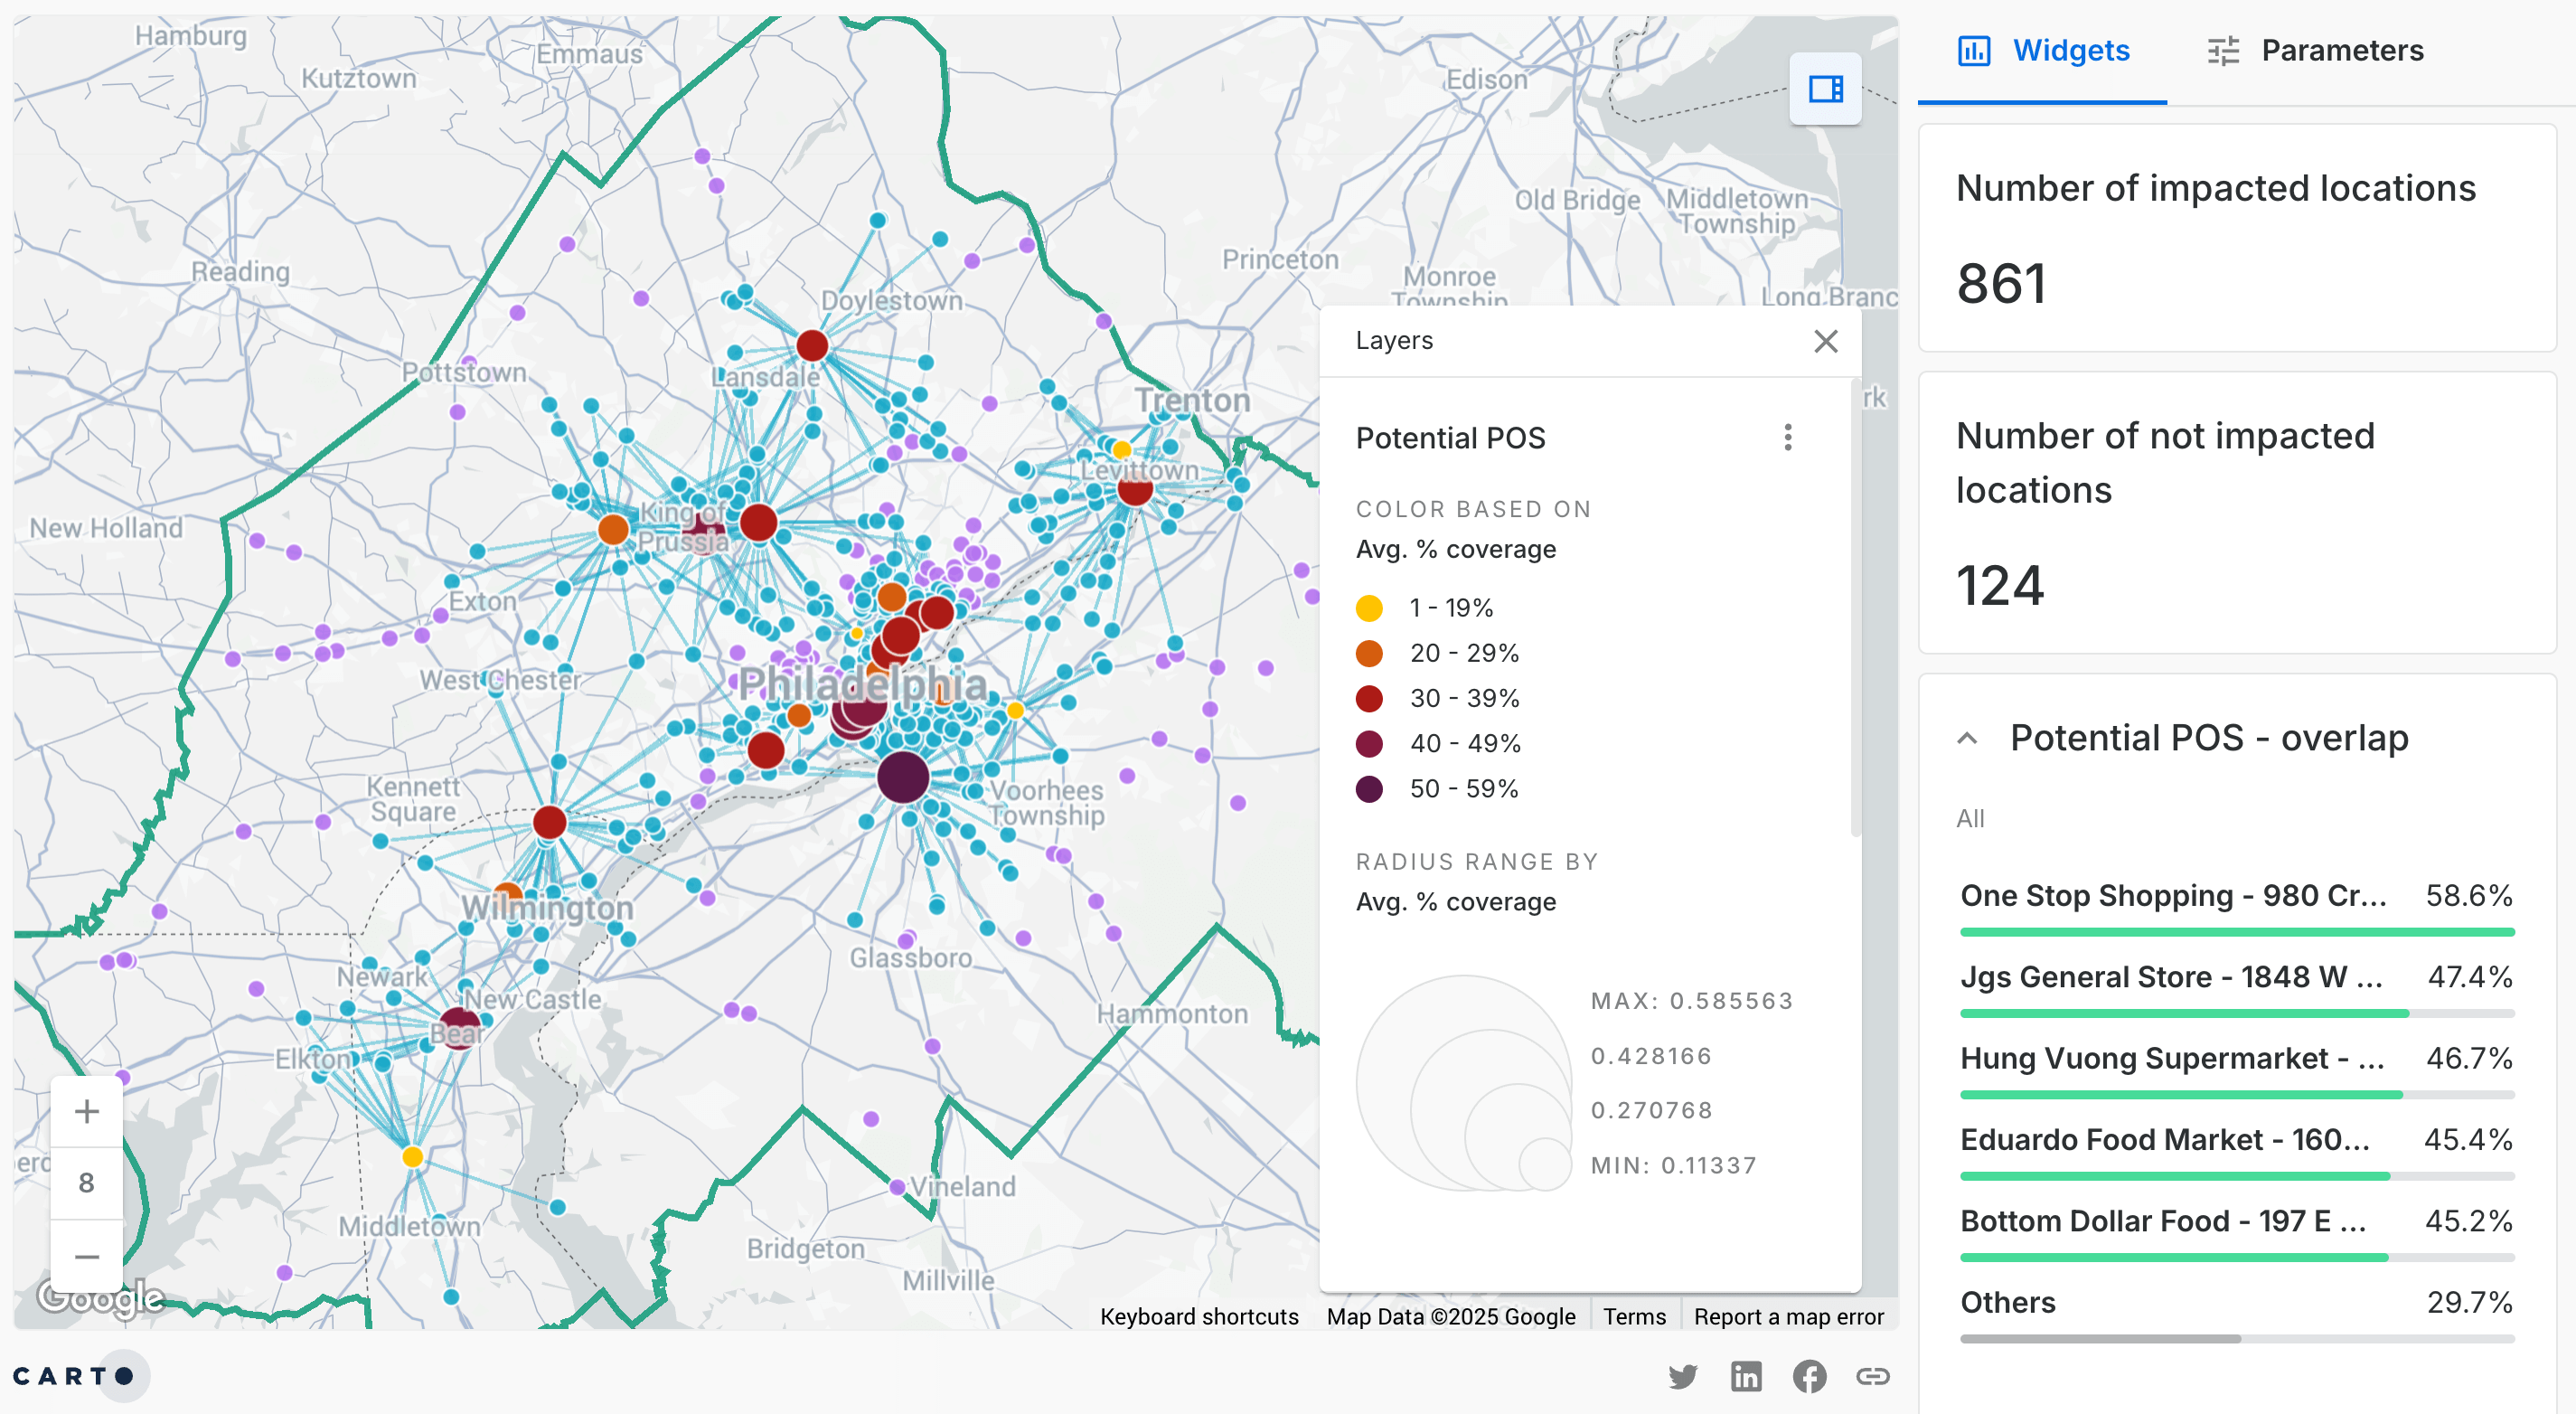Toggle the sidebar panel icon on map
Viewport: 2576px width, 1414px height.
[x=1824, y=89]
